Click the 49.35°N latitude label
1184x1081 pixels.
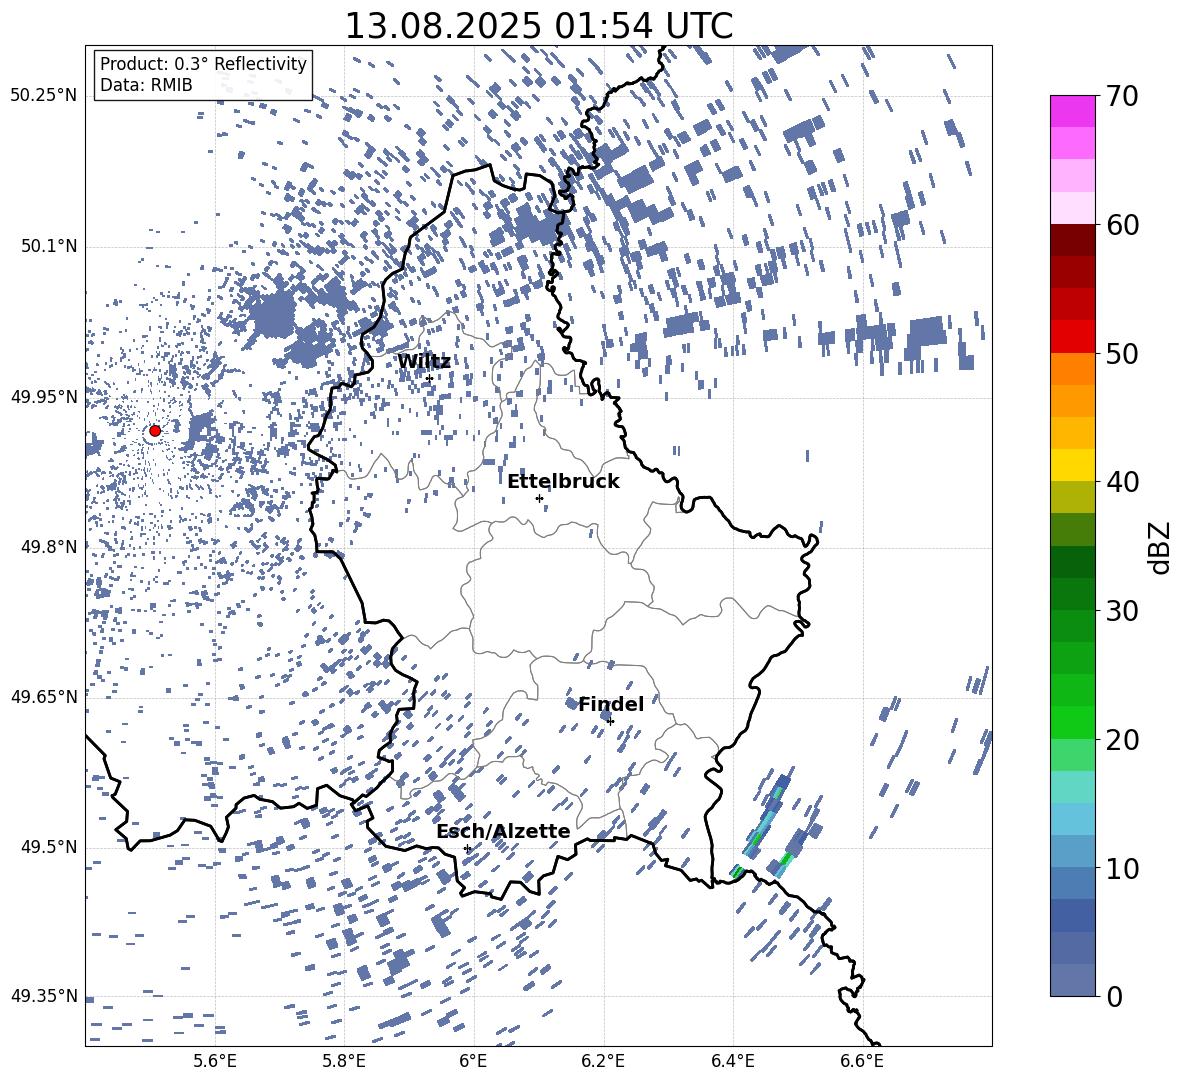tap(44, 996)
